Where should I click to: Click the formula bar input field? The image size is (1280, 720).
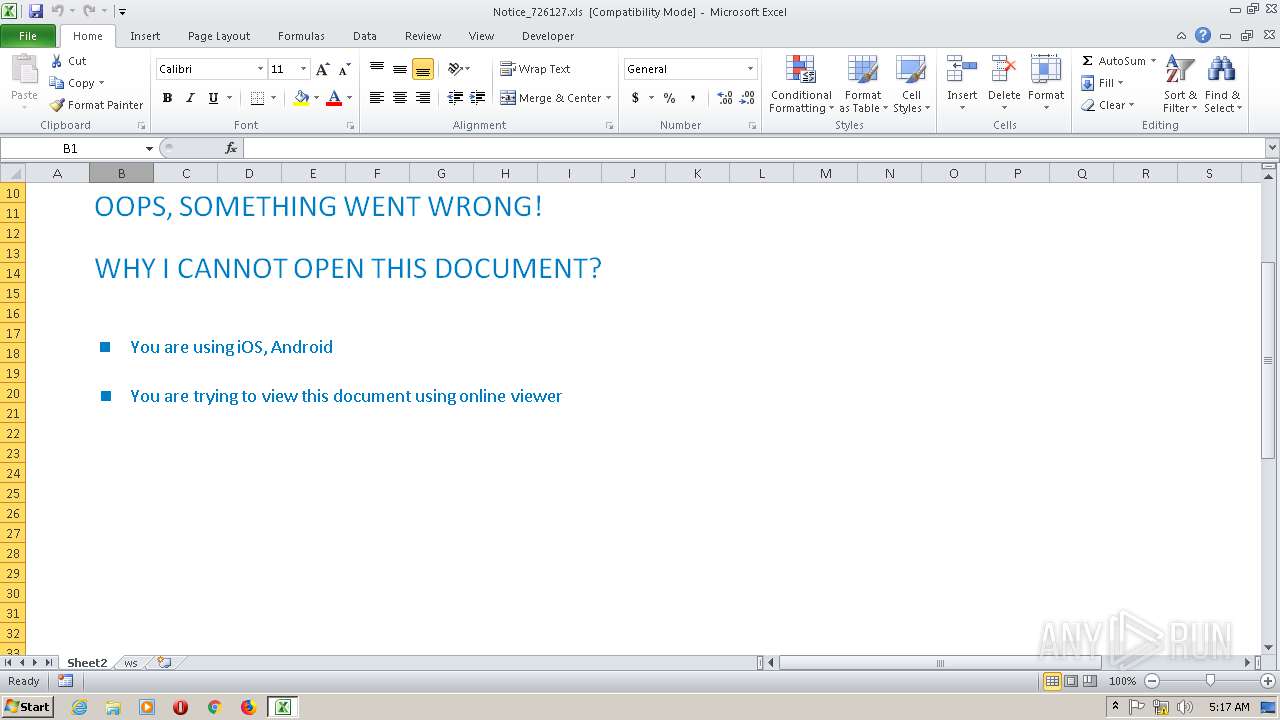(754, 148)
